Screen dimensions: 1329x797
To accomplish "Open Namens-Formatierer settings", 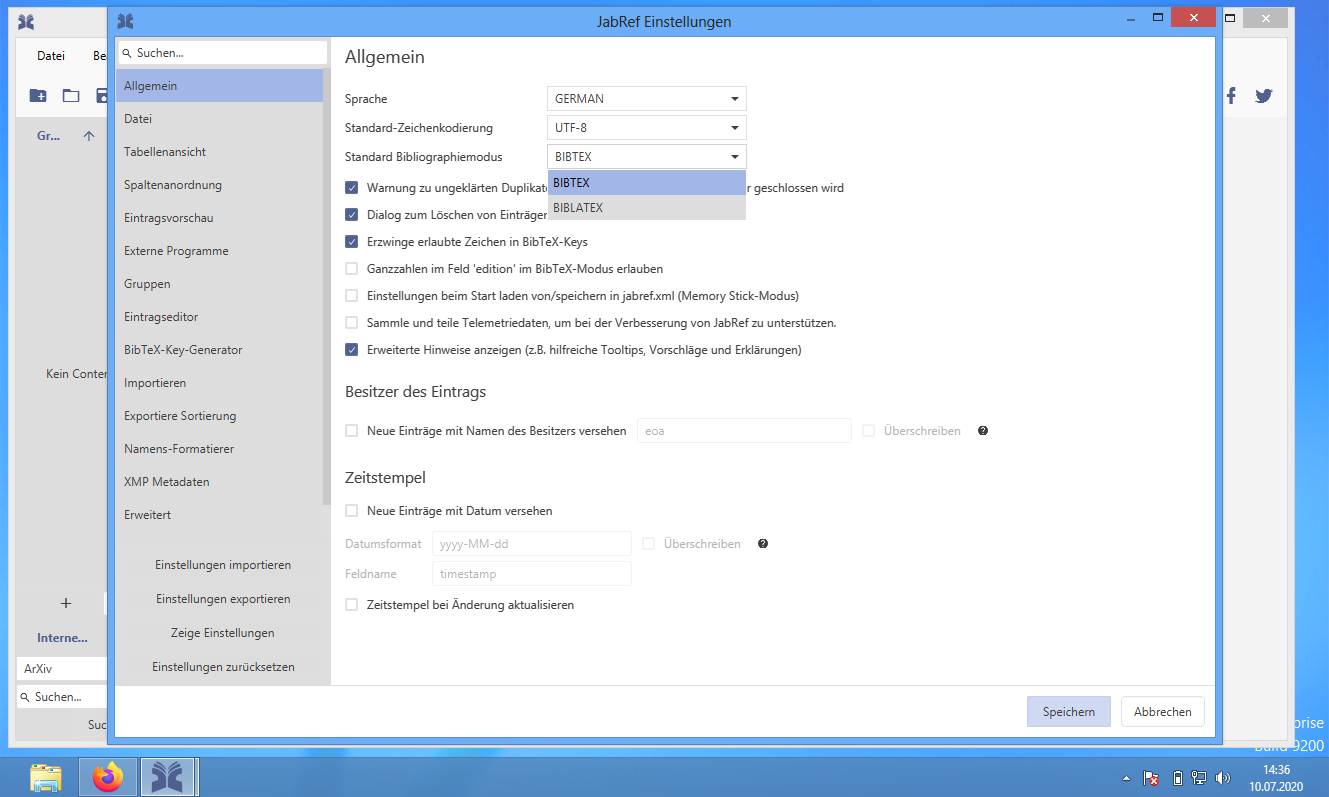I will (x=219, y=449).
